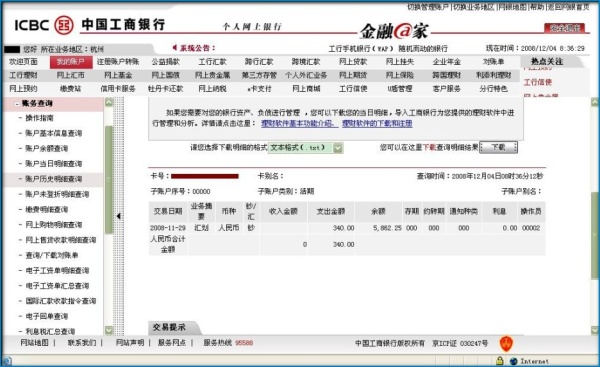Click 返回网银首页 top link
This screenshot has height=367, width=600.
[x=569, y=7]
